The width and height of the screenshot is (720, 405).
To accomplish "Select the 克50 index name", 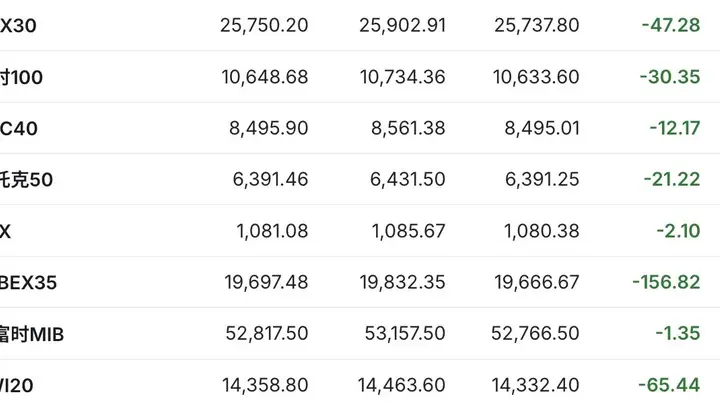I will [x=26, y=180].
